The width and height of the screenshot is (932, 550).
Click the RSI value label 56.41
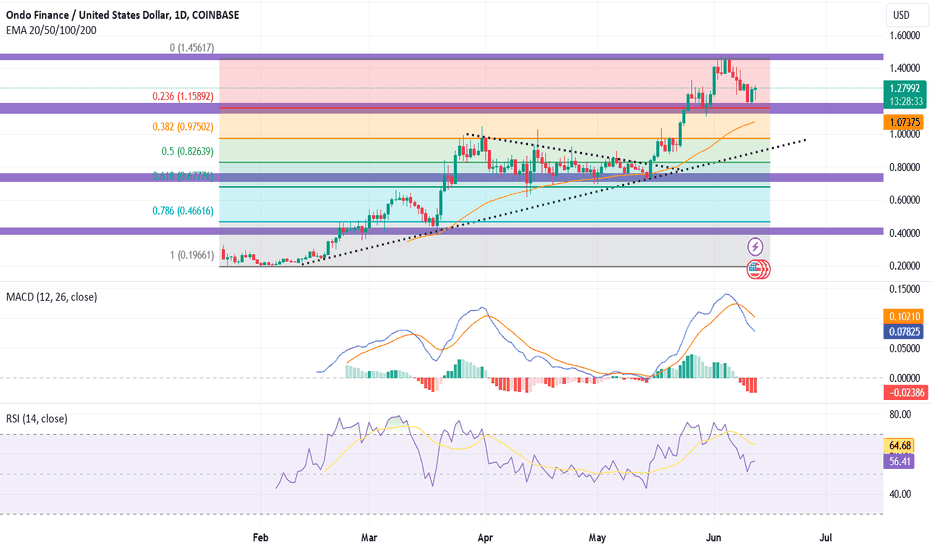[899, 461]
